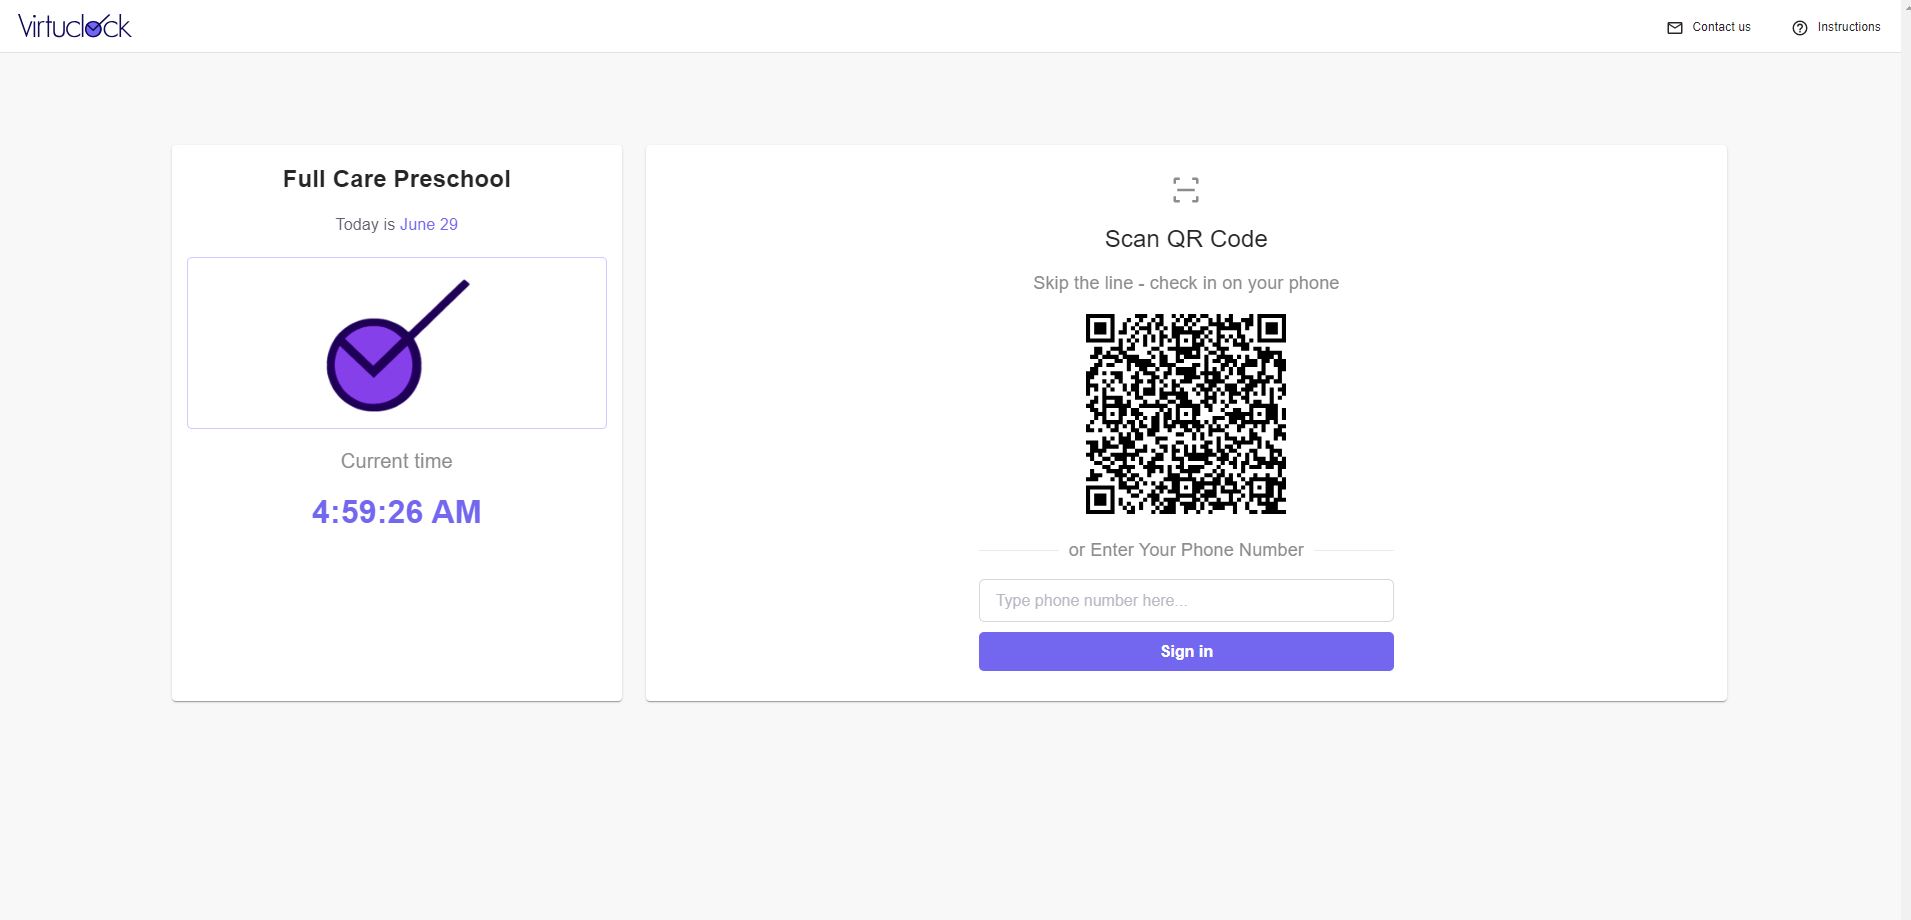
Task: Click the Scan QR Code heading
Action: pyautogui.click(x=1186, y=239)
